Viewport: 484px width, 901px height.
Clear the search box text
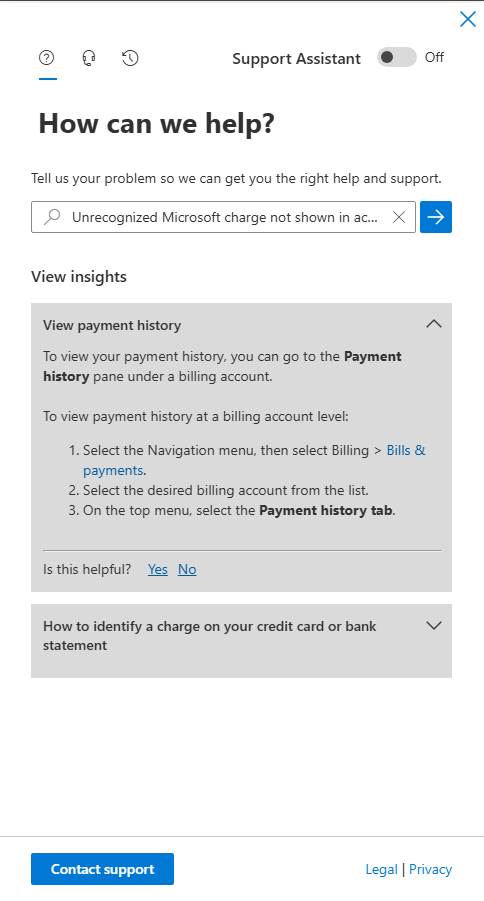pyautogui.click(x=399, y=217)
